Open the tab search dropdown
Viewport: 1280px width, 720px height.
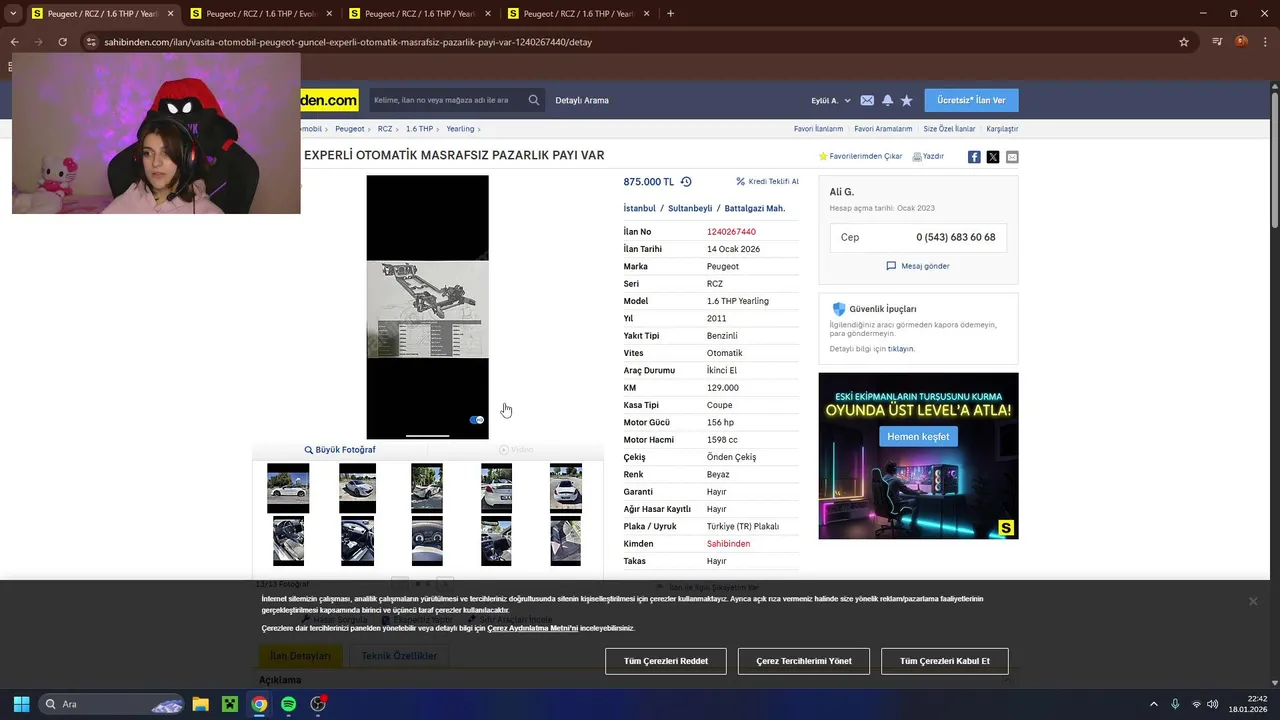13,14
